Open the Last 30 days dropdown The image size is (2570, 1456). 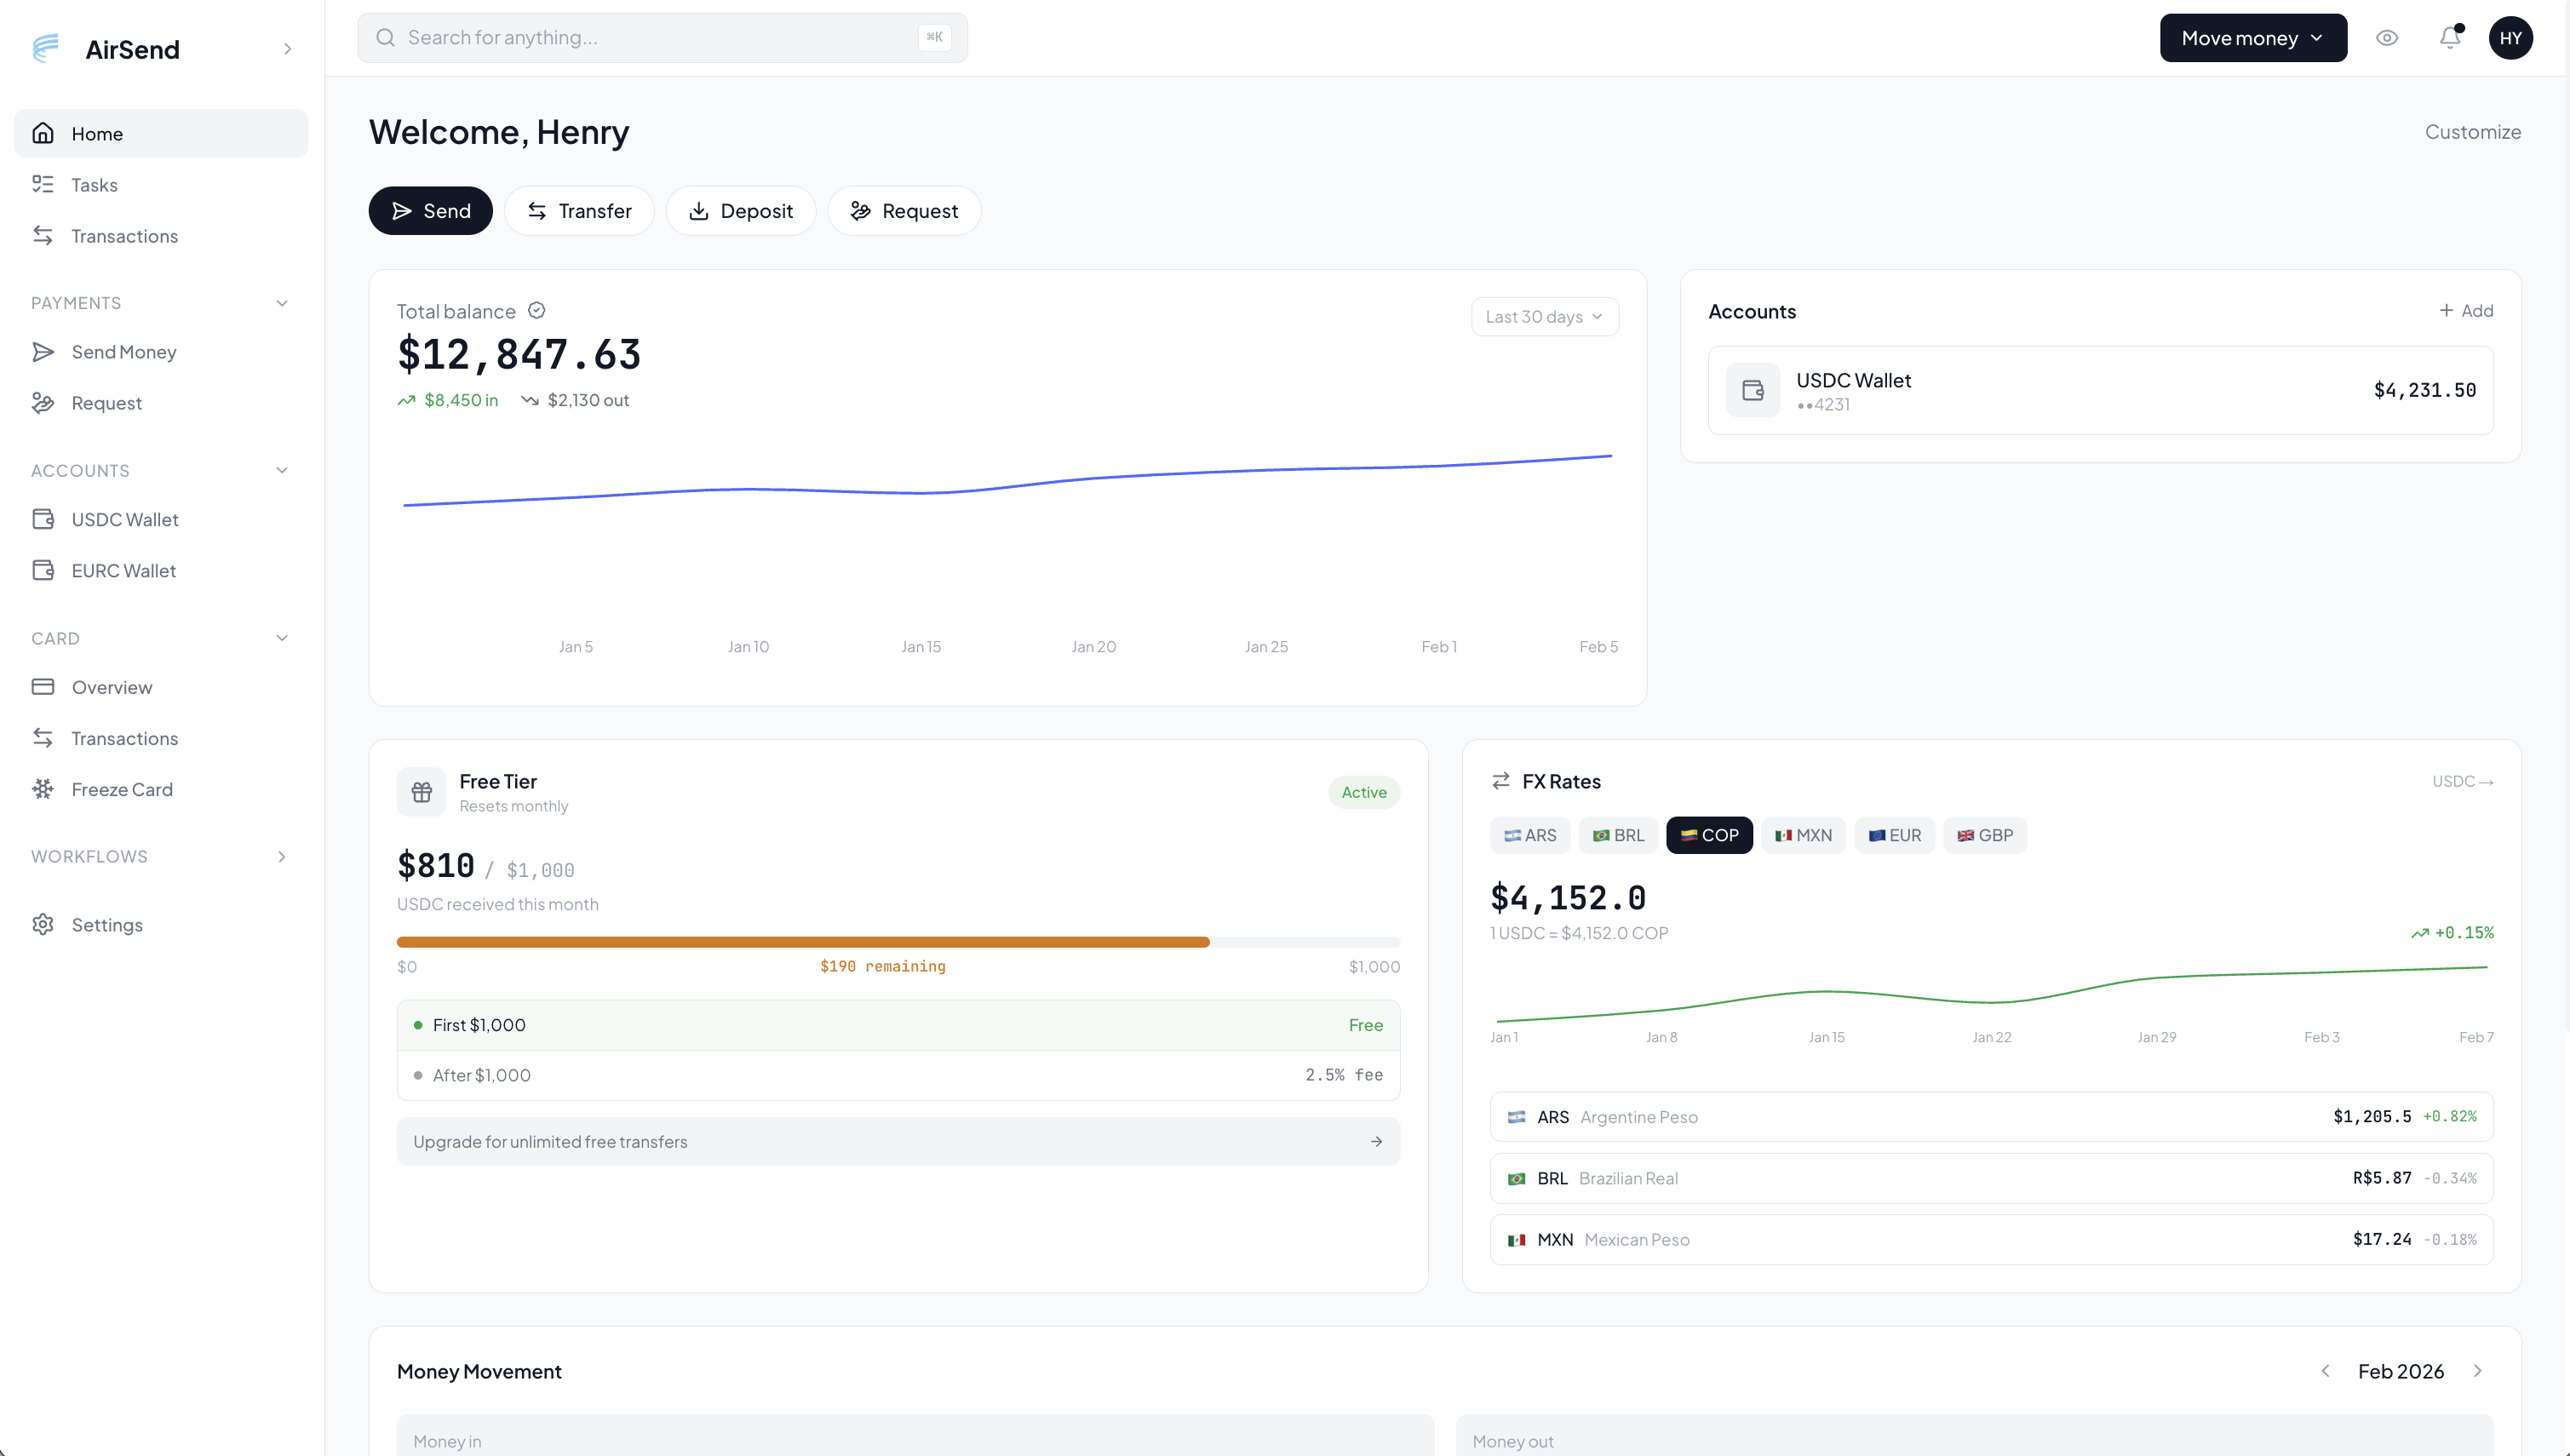point(1543,316)
